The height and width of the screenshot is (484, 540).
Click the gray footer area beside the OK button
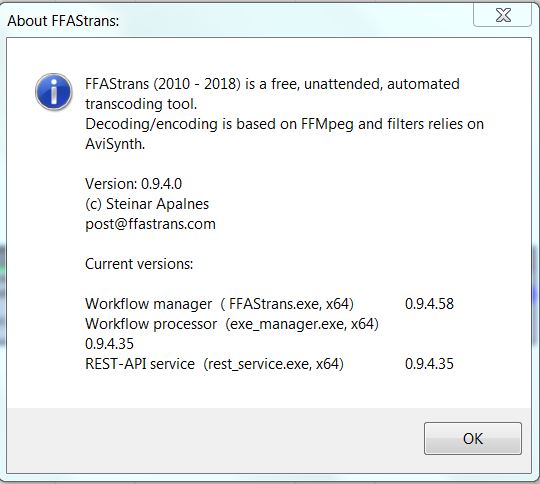tap(215, 440)
